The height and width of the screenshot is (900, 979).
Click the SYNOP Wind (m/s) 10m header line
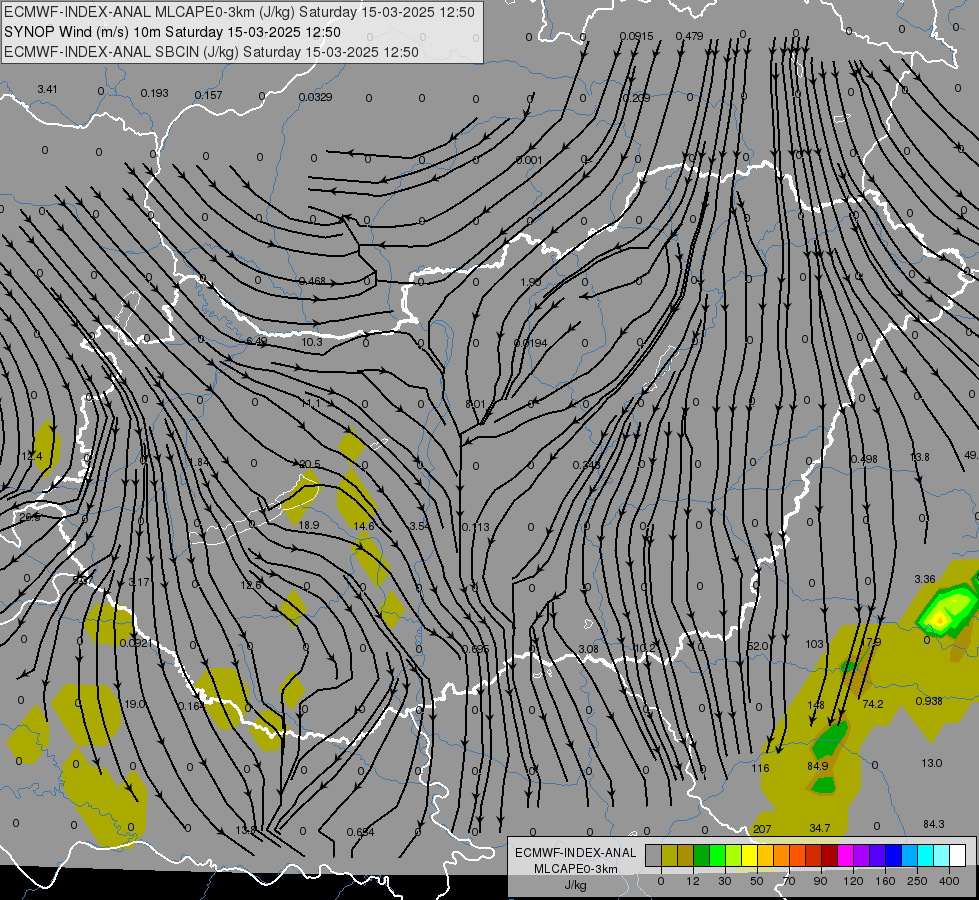pyautogui.click(x=172, y=32)
